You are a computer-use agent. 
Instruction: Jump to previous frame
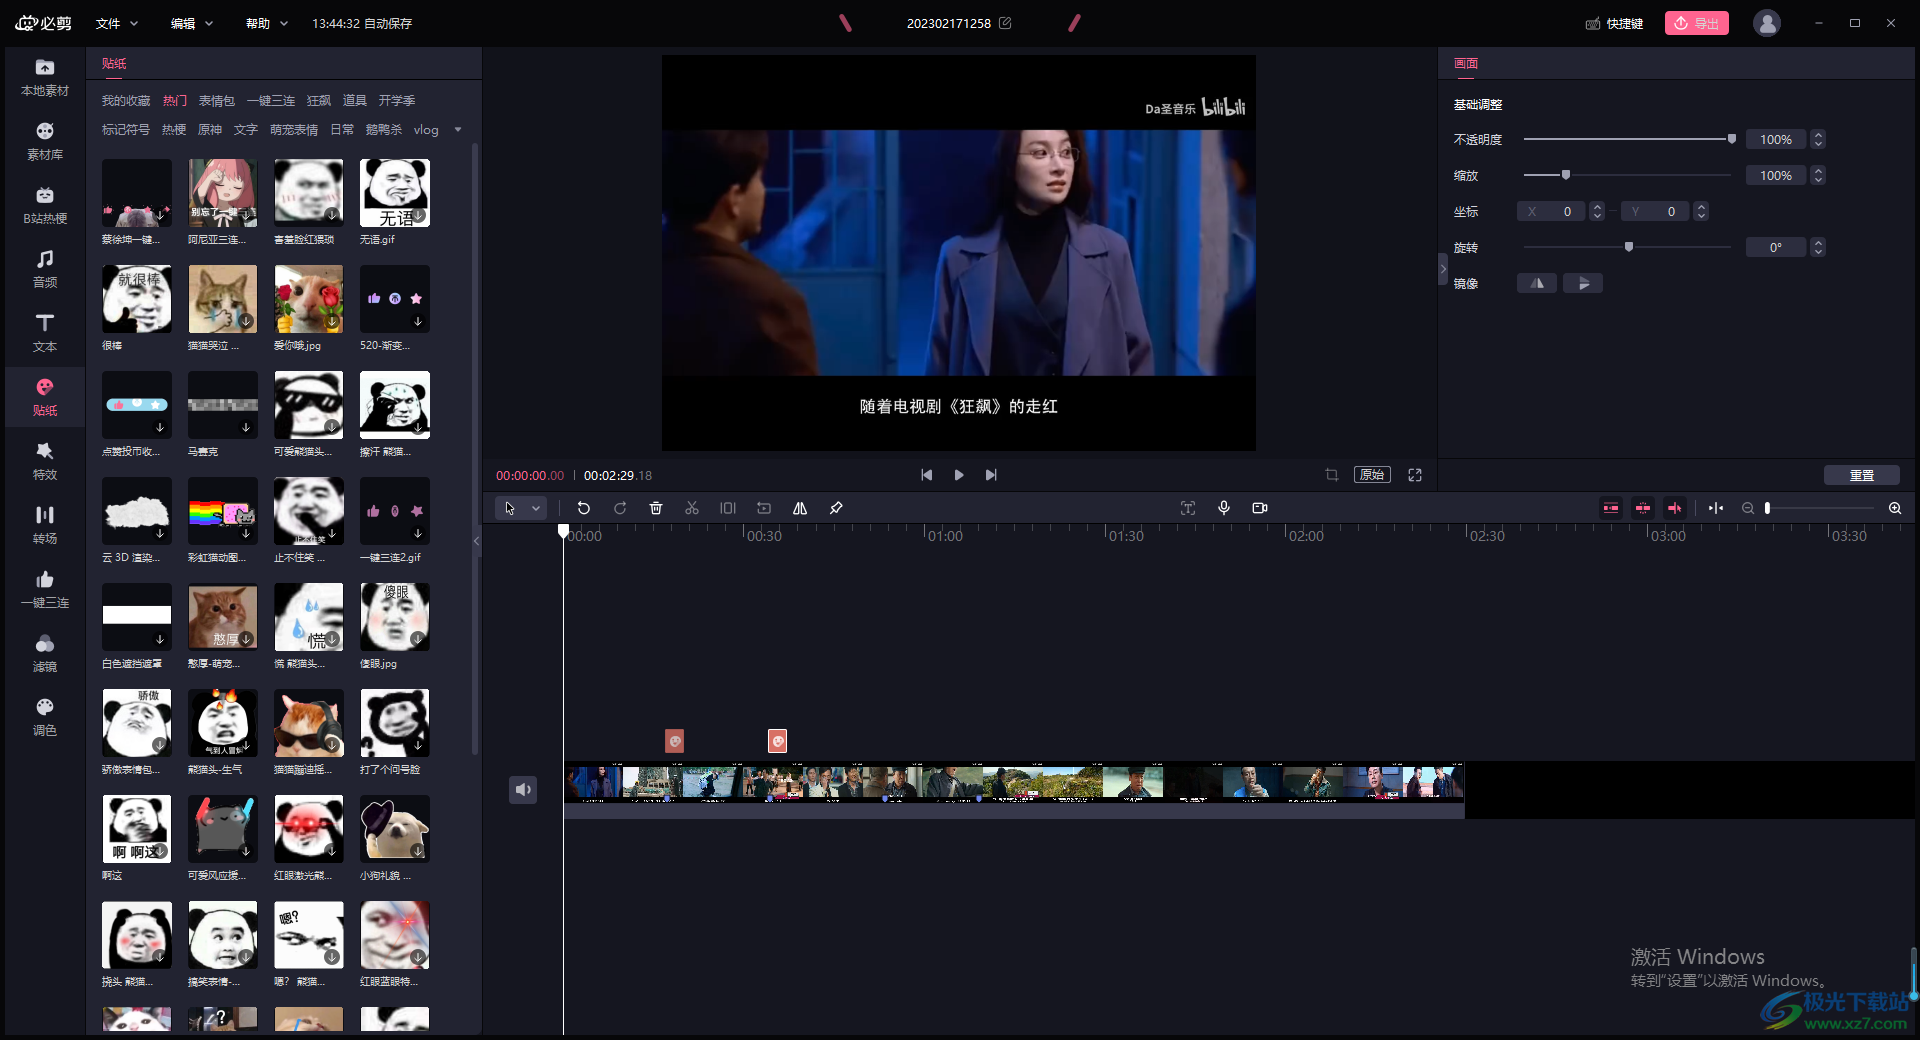[927, 475]
